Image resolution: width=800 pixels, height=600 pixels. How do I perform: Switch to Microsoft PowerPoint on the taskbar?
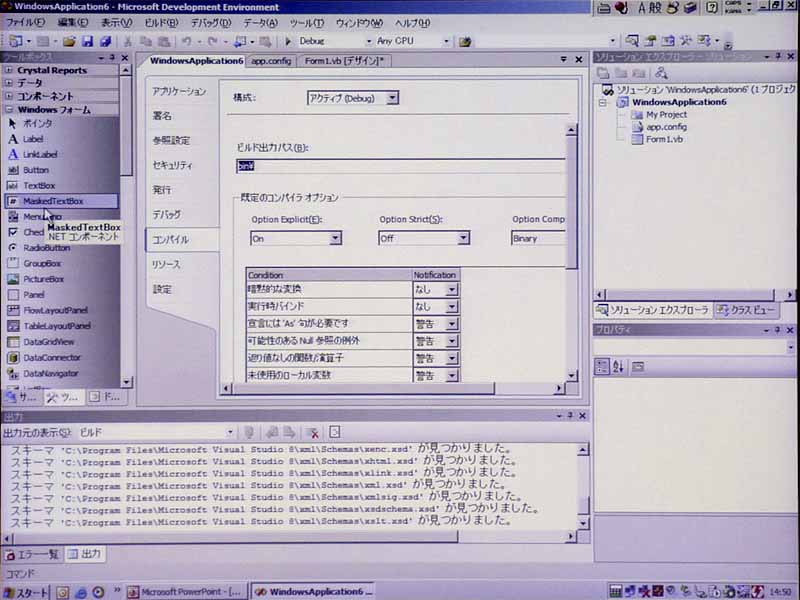(x=187, y=592)
